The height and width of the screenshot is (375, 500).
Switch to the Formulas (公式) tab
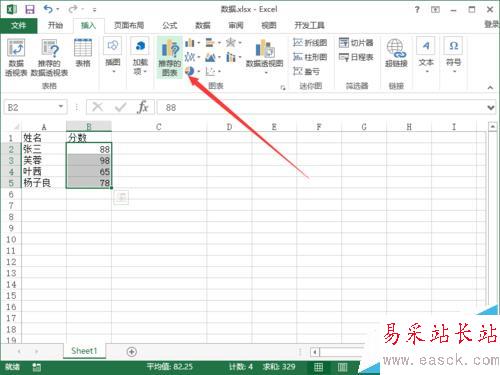[x=170, y=25]
